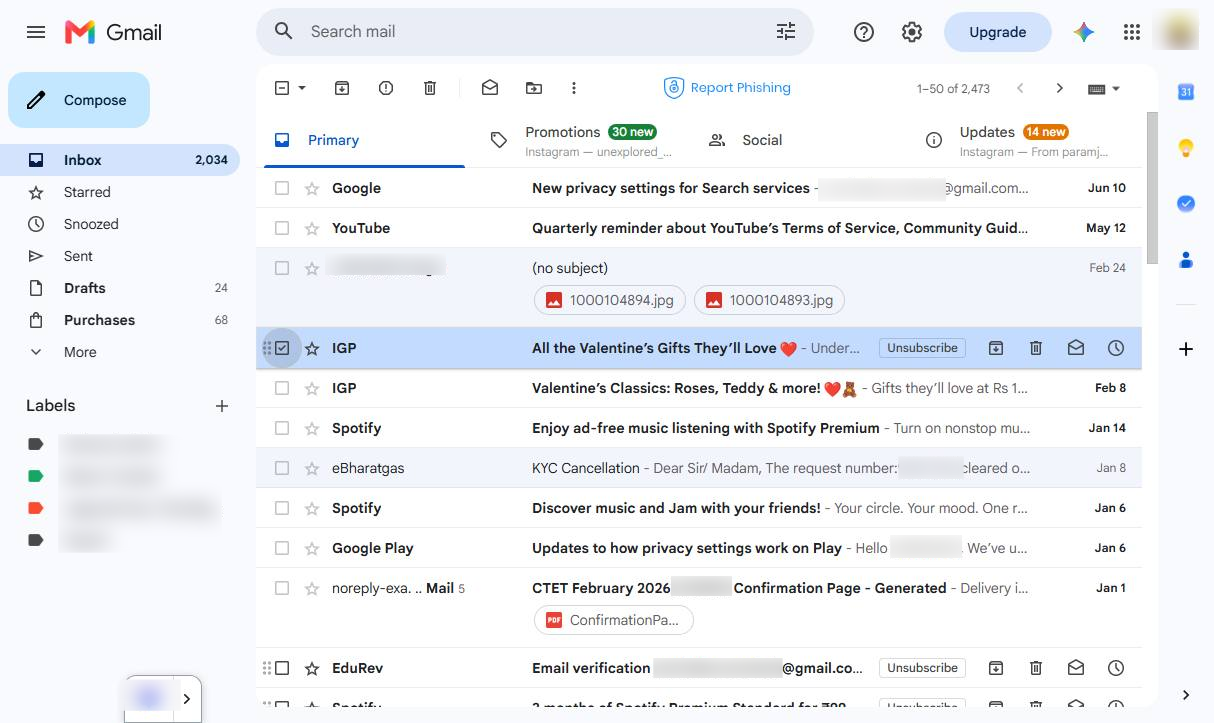Snooze the selected IGP Valentine's Gifts email
Screen dimensions: 1214x723
tap(1116, 348)
